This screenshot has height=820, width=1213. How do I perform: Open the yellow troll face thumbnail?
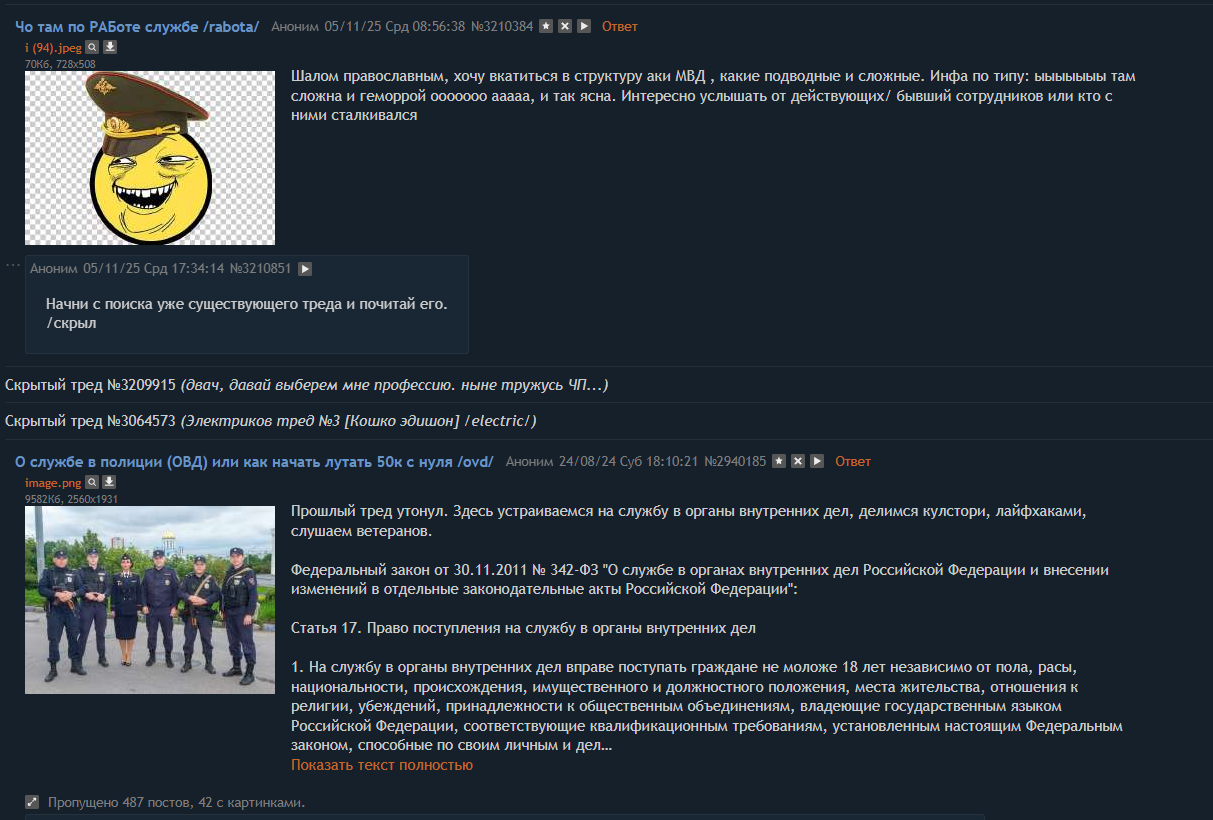coord(150,158)
